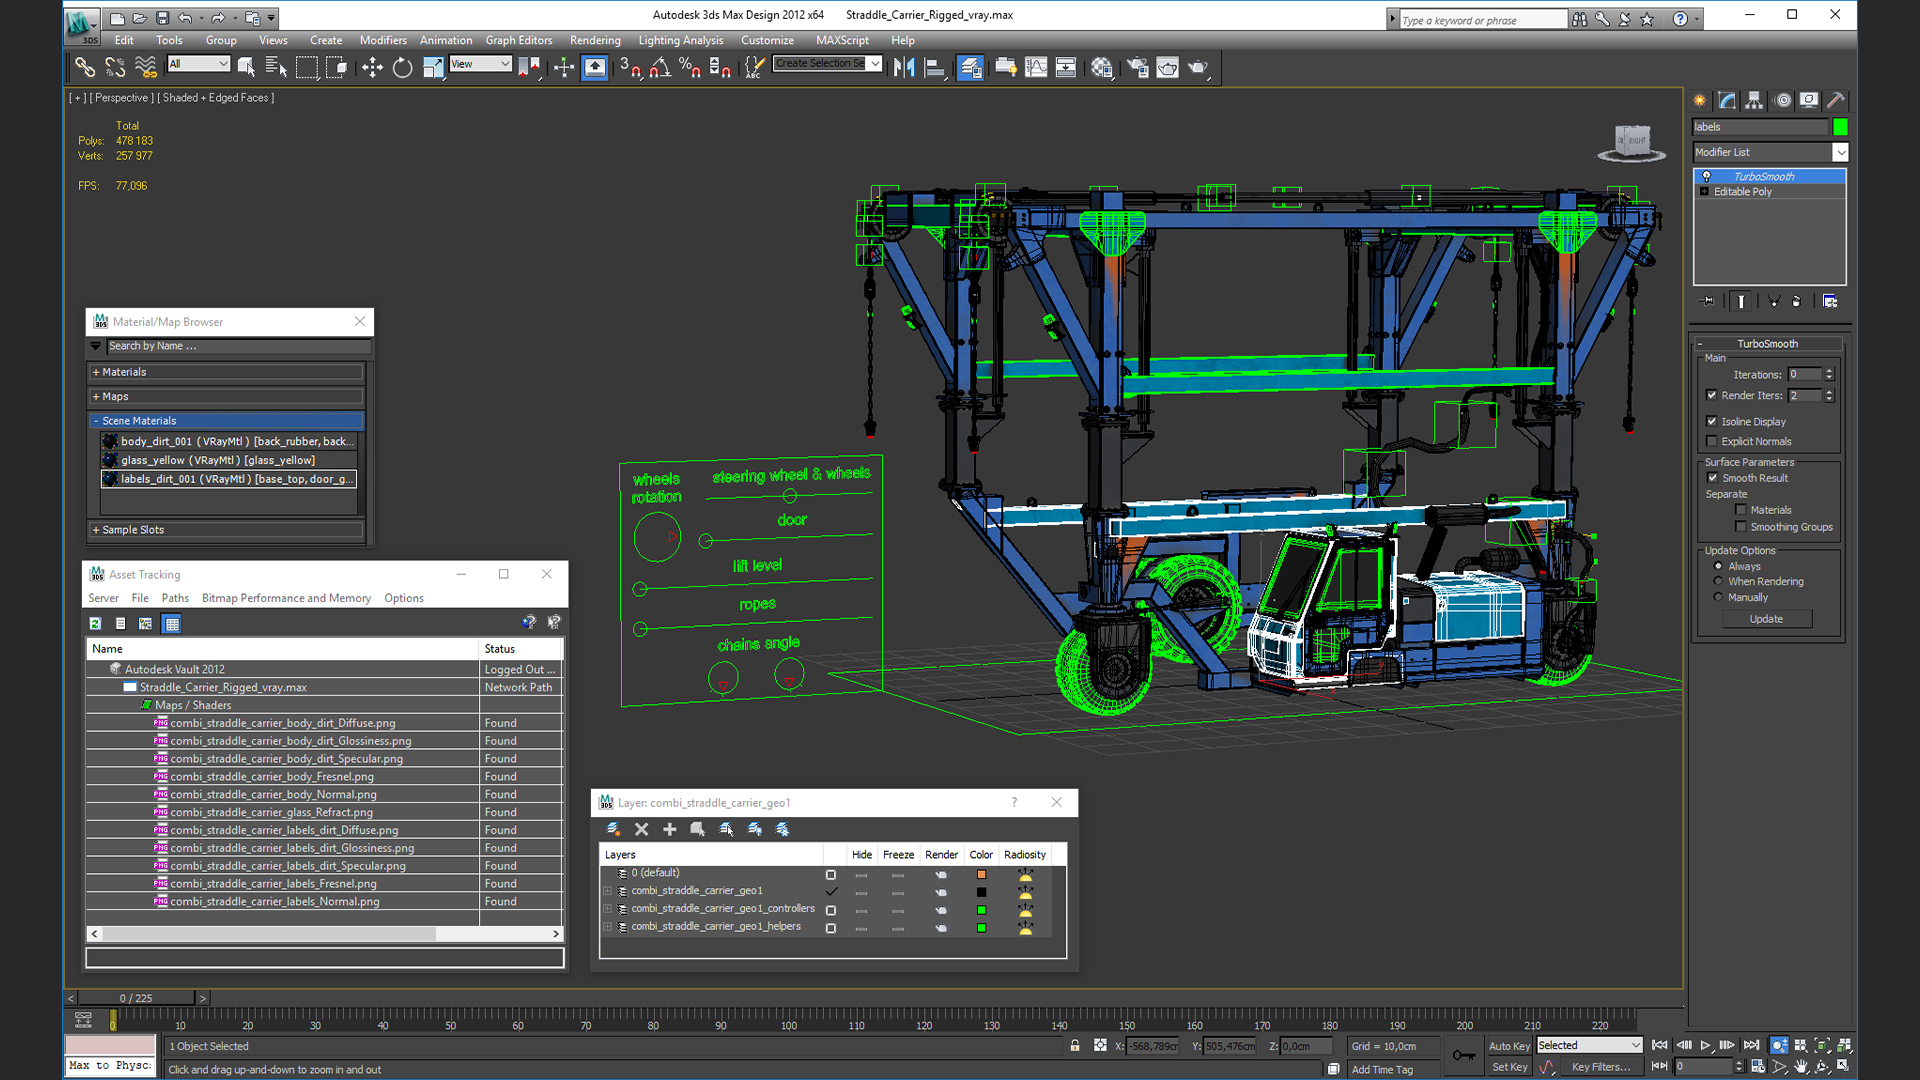Click color swatch of 0 (default) layer
The image size is (1920, 1080).
click(x=981, y=874)
